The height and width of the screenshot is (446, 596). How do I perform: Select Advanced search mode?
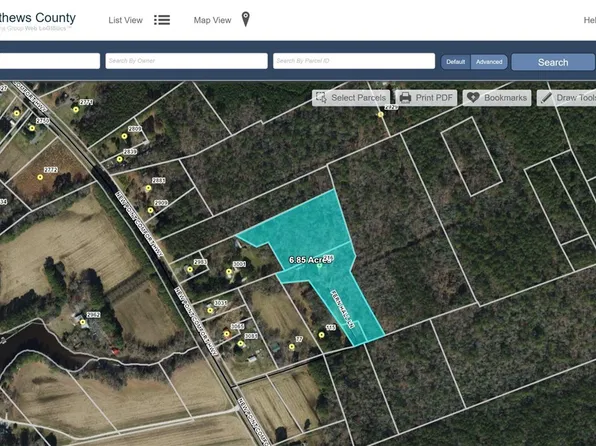coord(489,62)
